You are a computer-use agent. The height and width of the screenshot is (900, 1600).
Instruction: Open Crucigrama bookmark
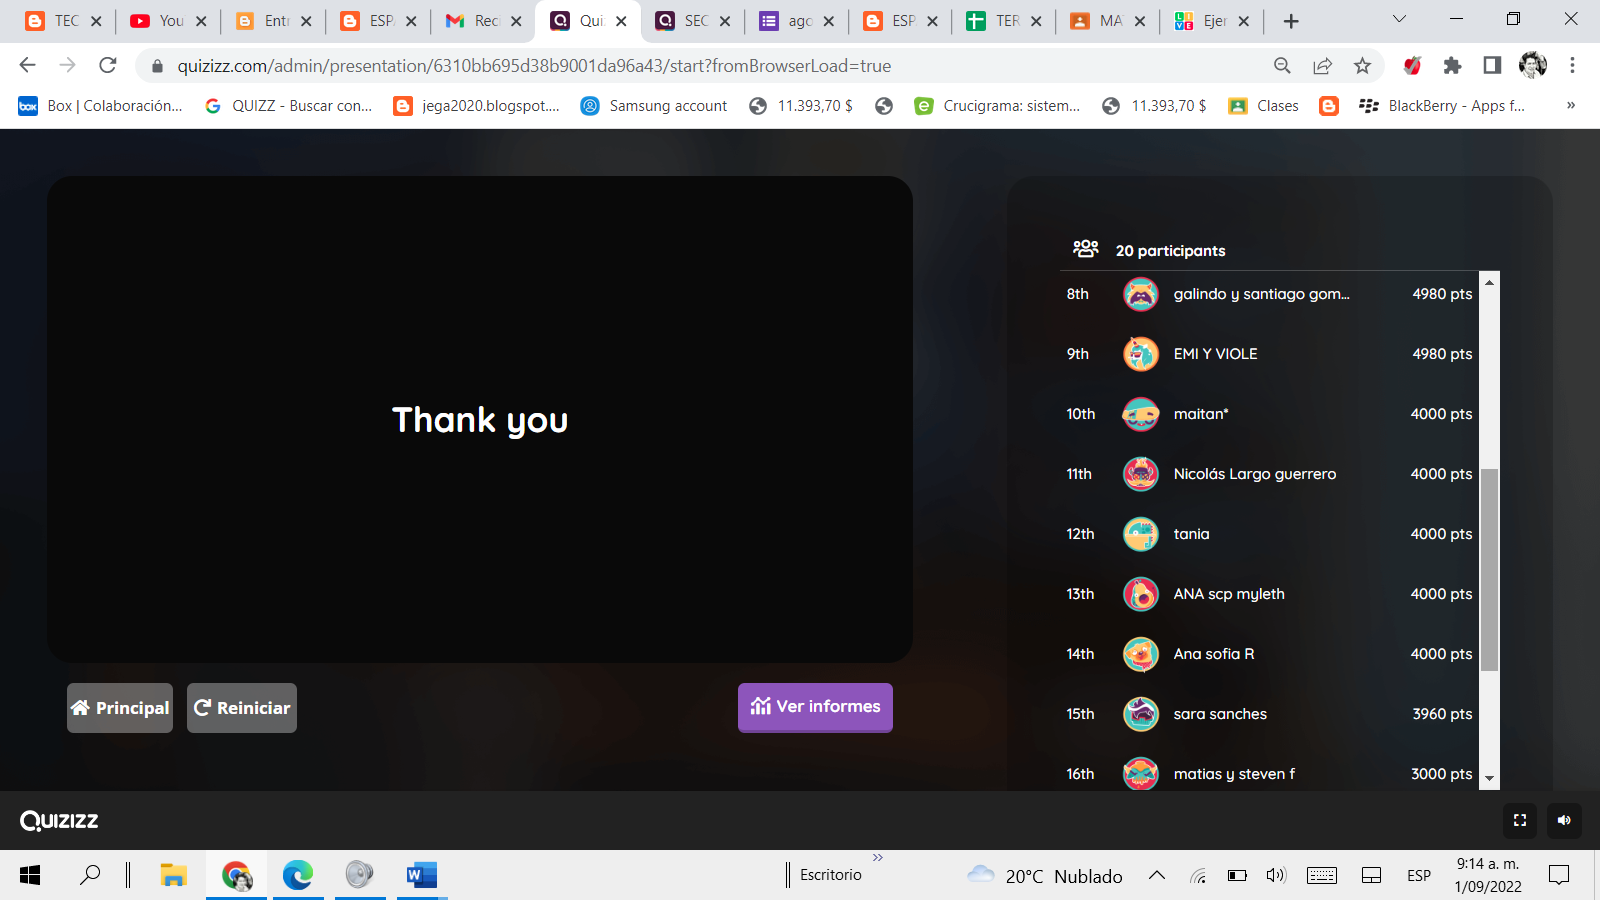coord(997,106)
